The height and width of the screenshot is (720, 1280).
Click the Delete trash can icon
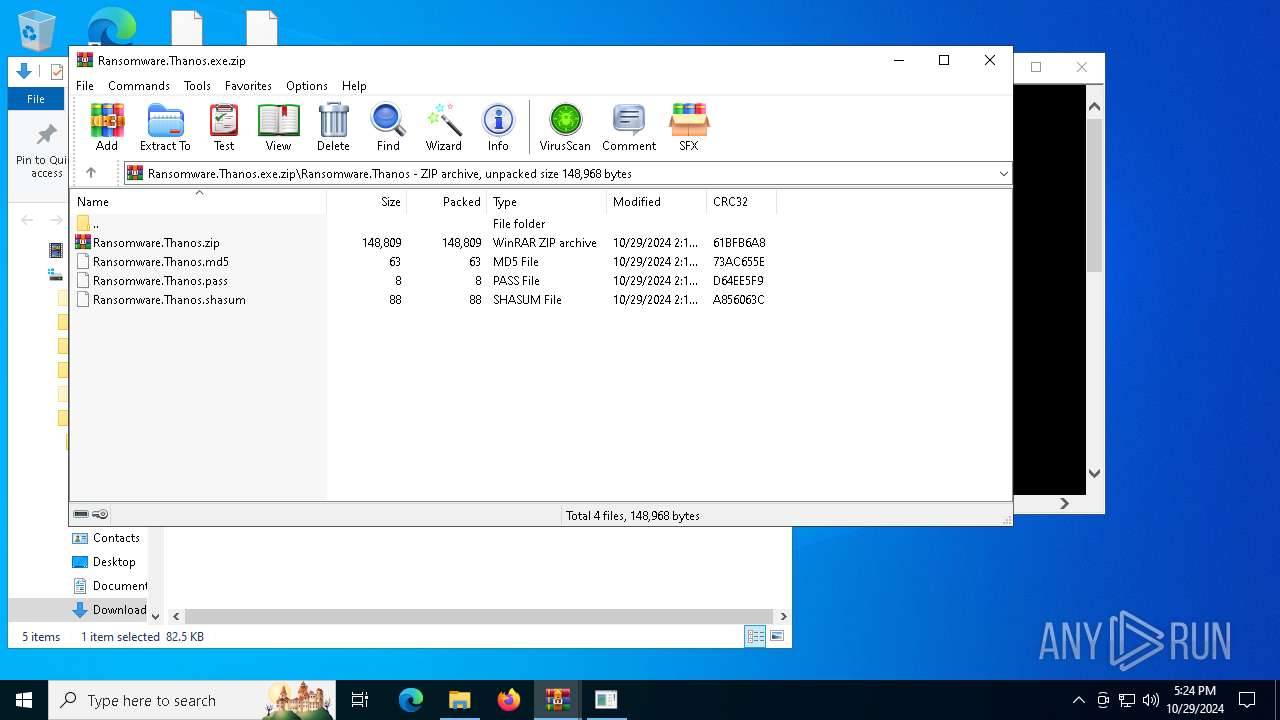tap(333, 127)
